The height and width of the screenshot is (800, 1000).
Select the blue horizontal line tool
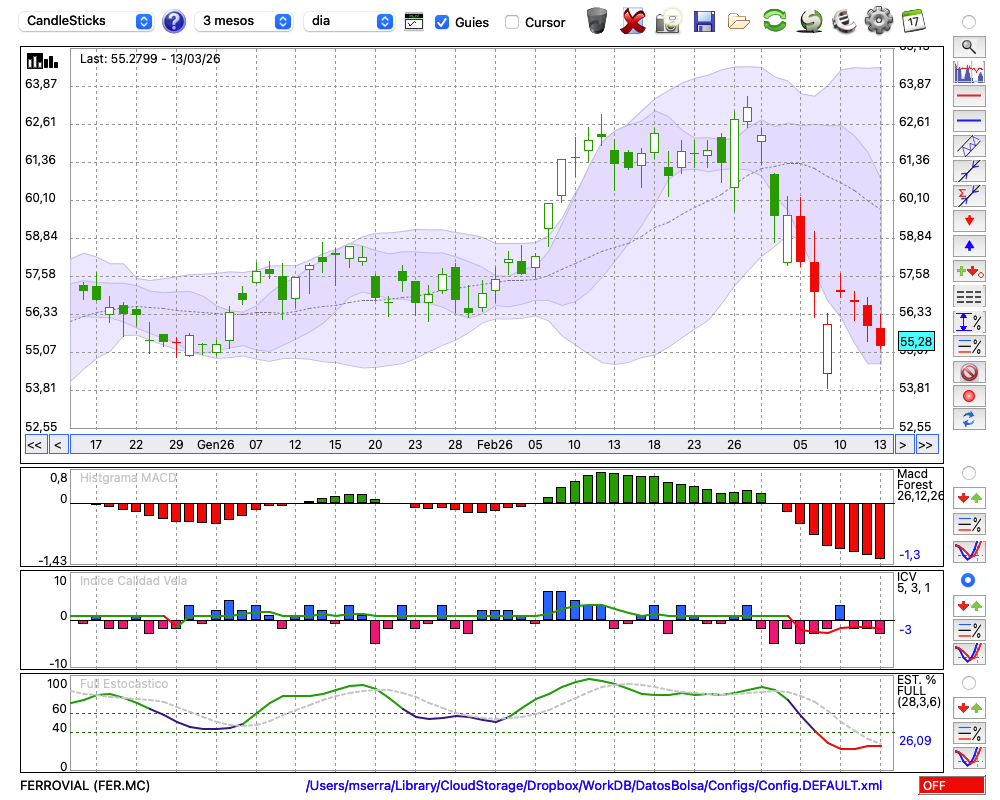[969, 121]
